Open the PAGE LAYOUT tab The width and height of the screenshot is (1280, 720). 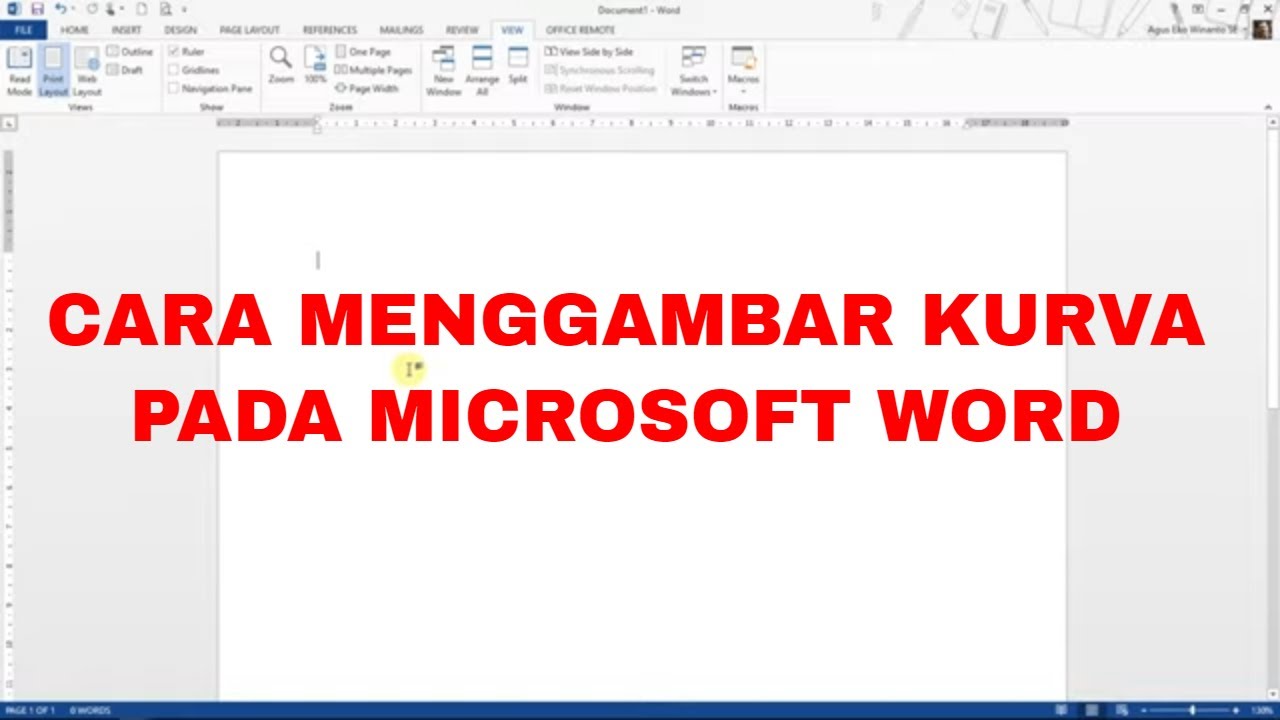pos(249,30)
